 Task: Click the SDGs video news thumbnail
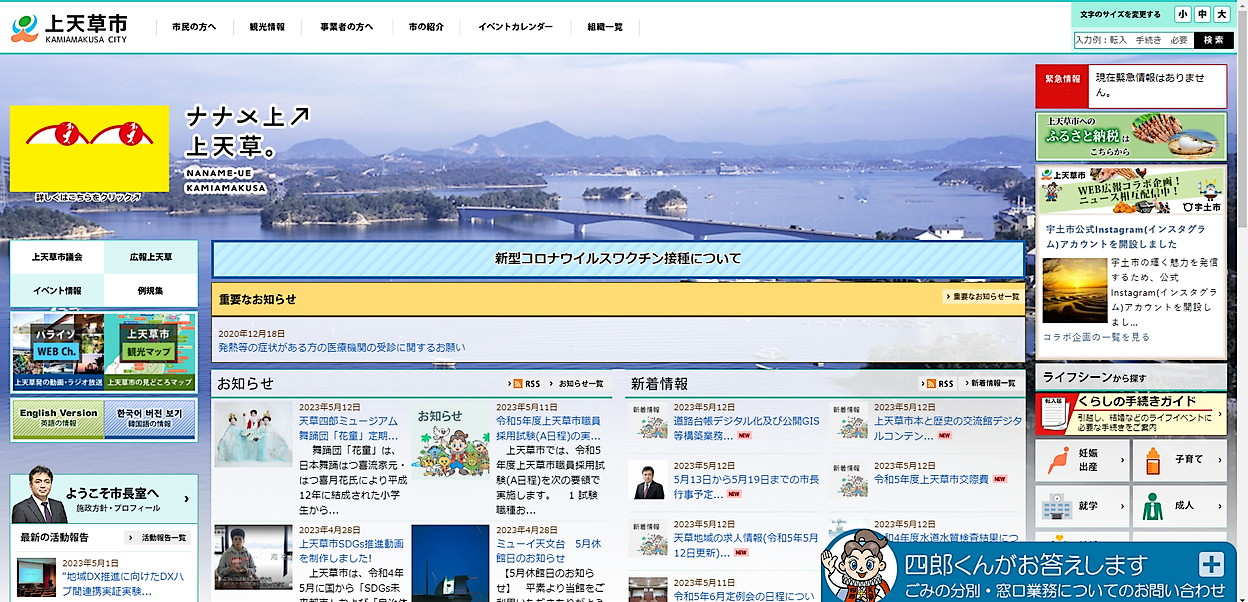(x=253, y=556)
